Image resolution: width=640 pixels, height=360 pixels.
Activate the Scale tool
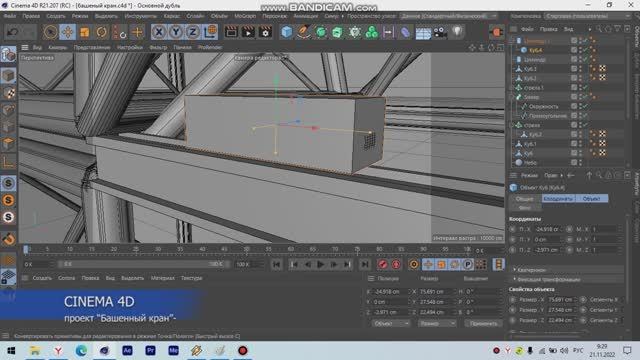pos(84,32)
